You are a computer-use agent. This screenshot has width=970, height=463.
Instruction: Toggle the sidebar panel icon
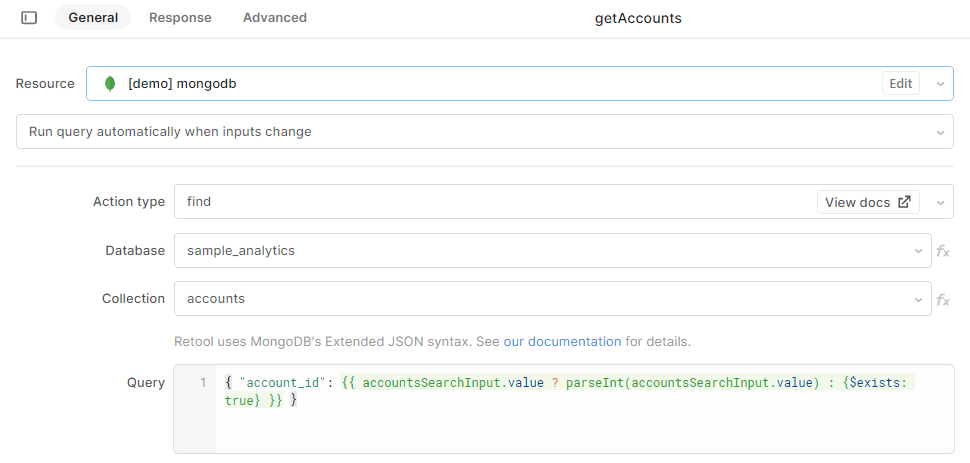[29, 18]
